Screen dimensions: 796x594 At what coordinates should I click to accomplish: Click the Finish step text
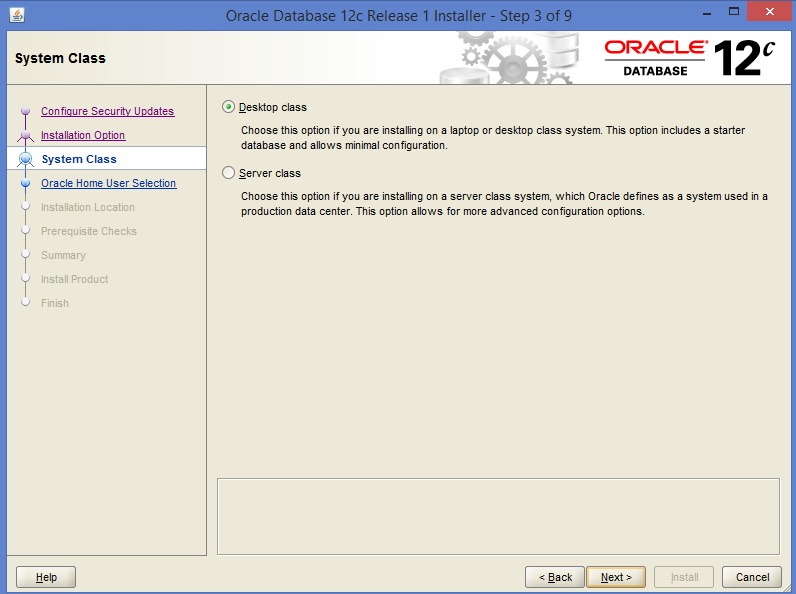(55, 303)
